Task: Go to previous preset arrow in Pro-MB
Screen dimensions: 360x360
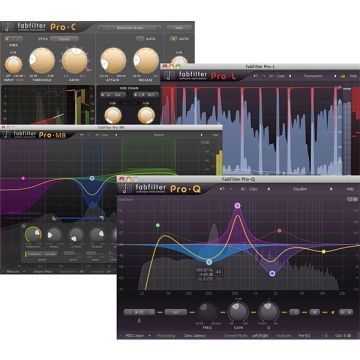Action: pos(116,135)
